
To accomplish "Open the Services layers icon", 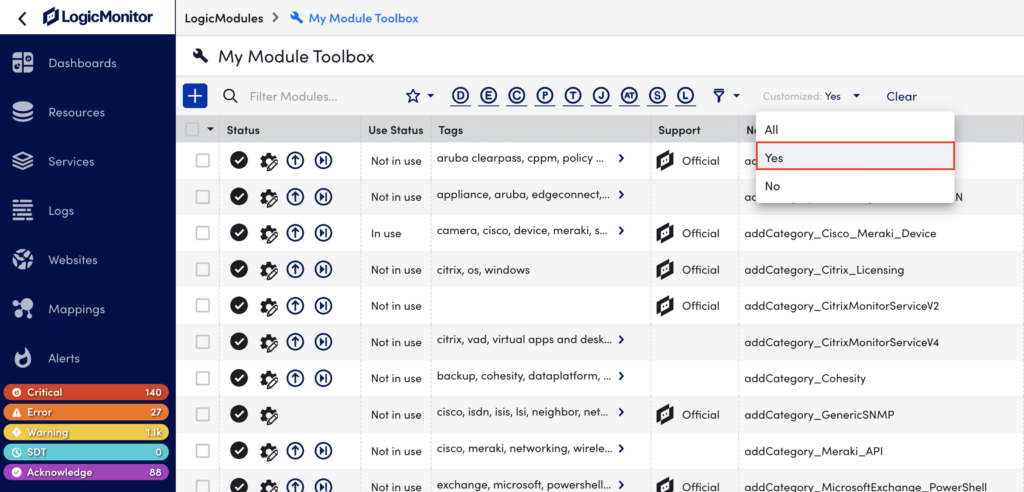I will [23, 161].
